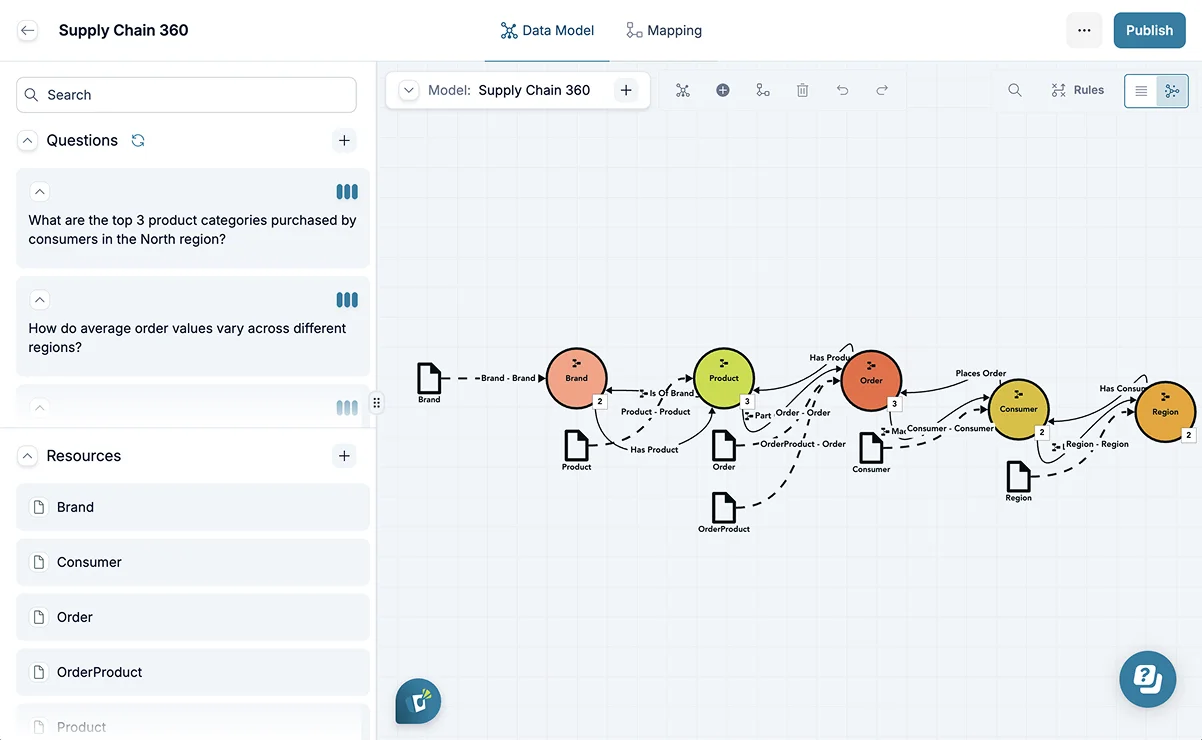
Task: Open the chat assistant bubble
Action: (x=1147, y=679)
